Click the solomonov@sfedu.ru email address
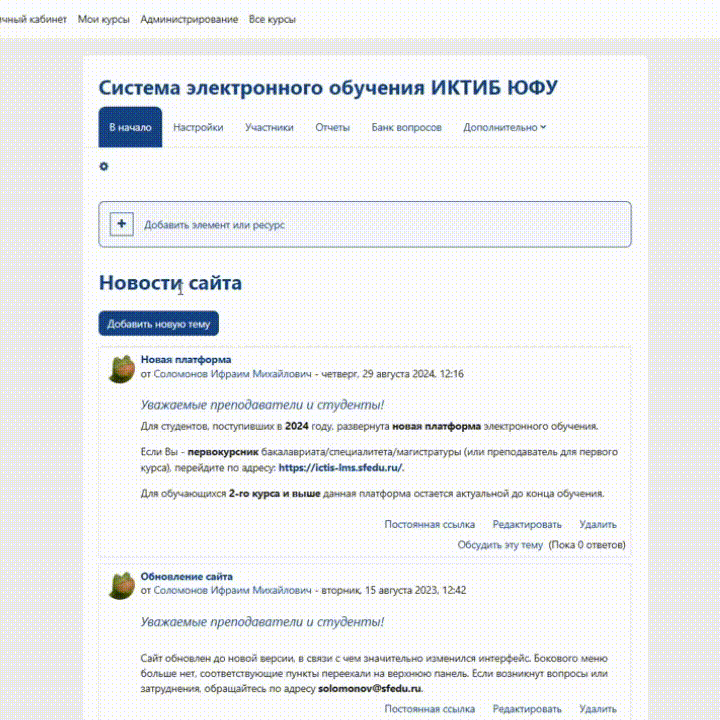The height and width of the screenshot is (720, 720). 370,688
